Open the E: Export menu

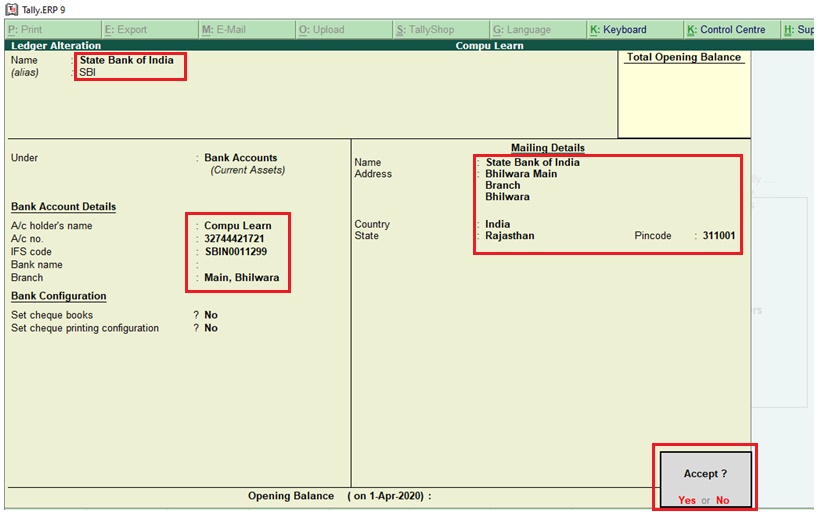tap(150, 30)
